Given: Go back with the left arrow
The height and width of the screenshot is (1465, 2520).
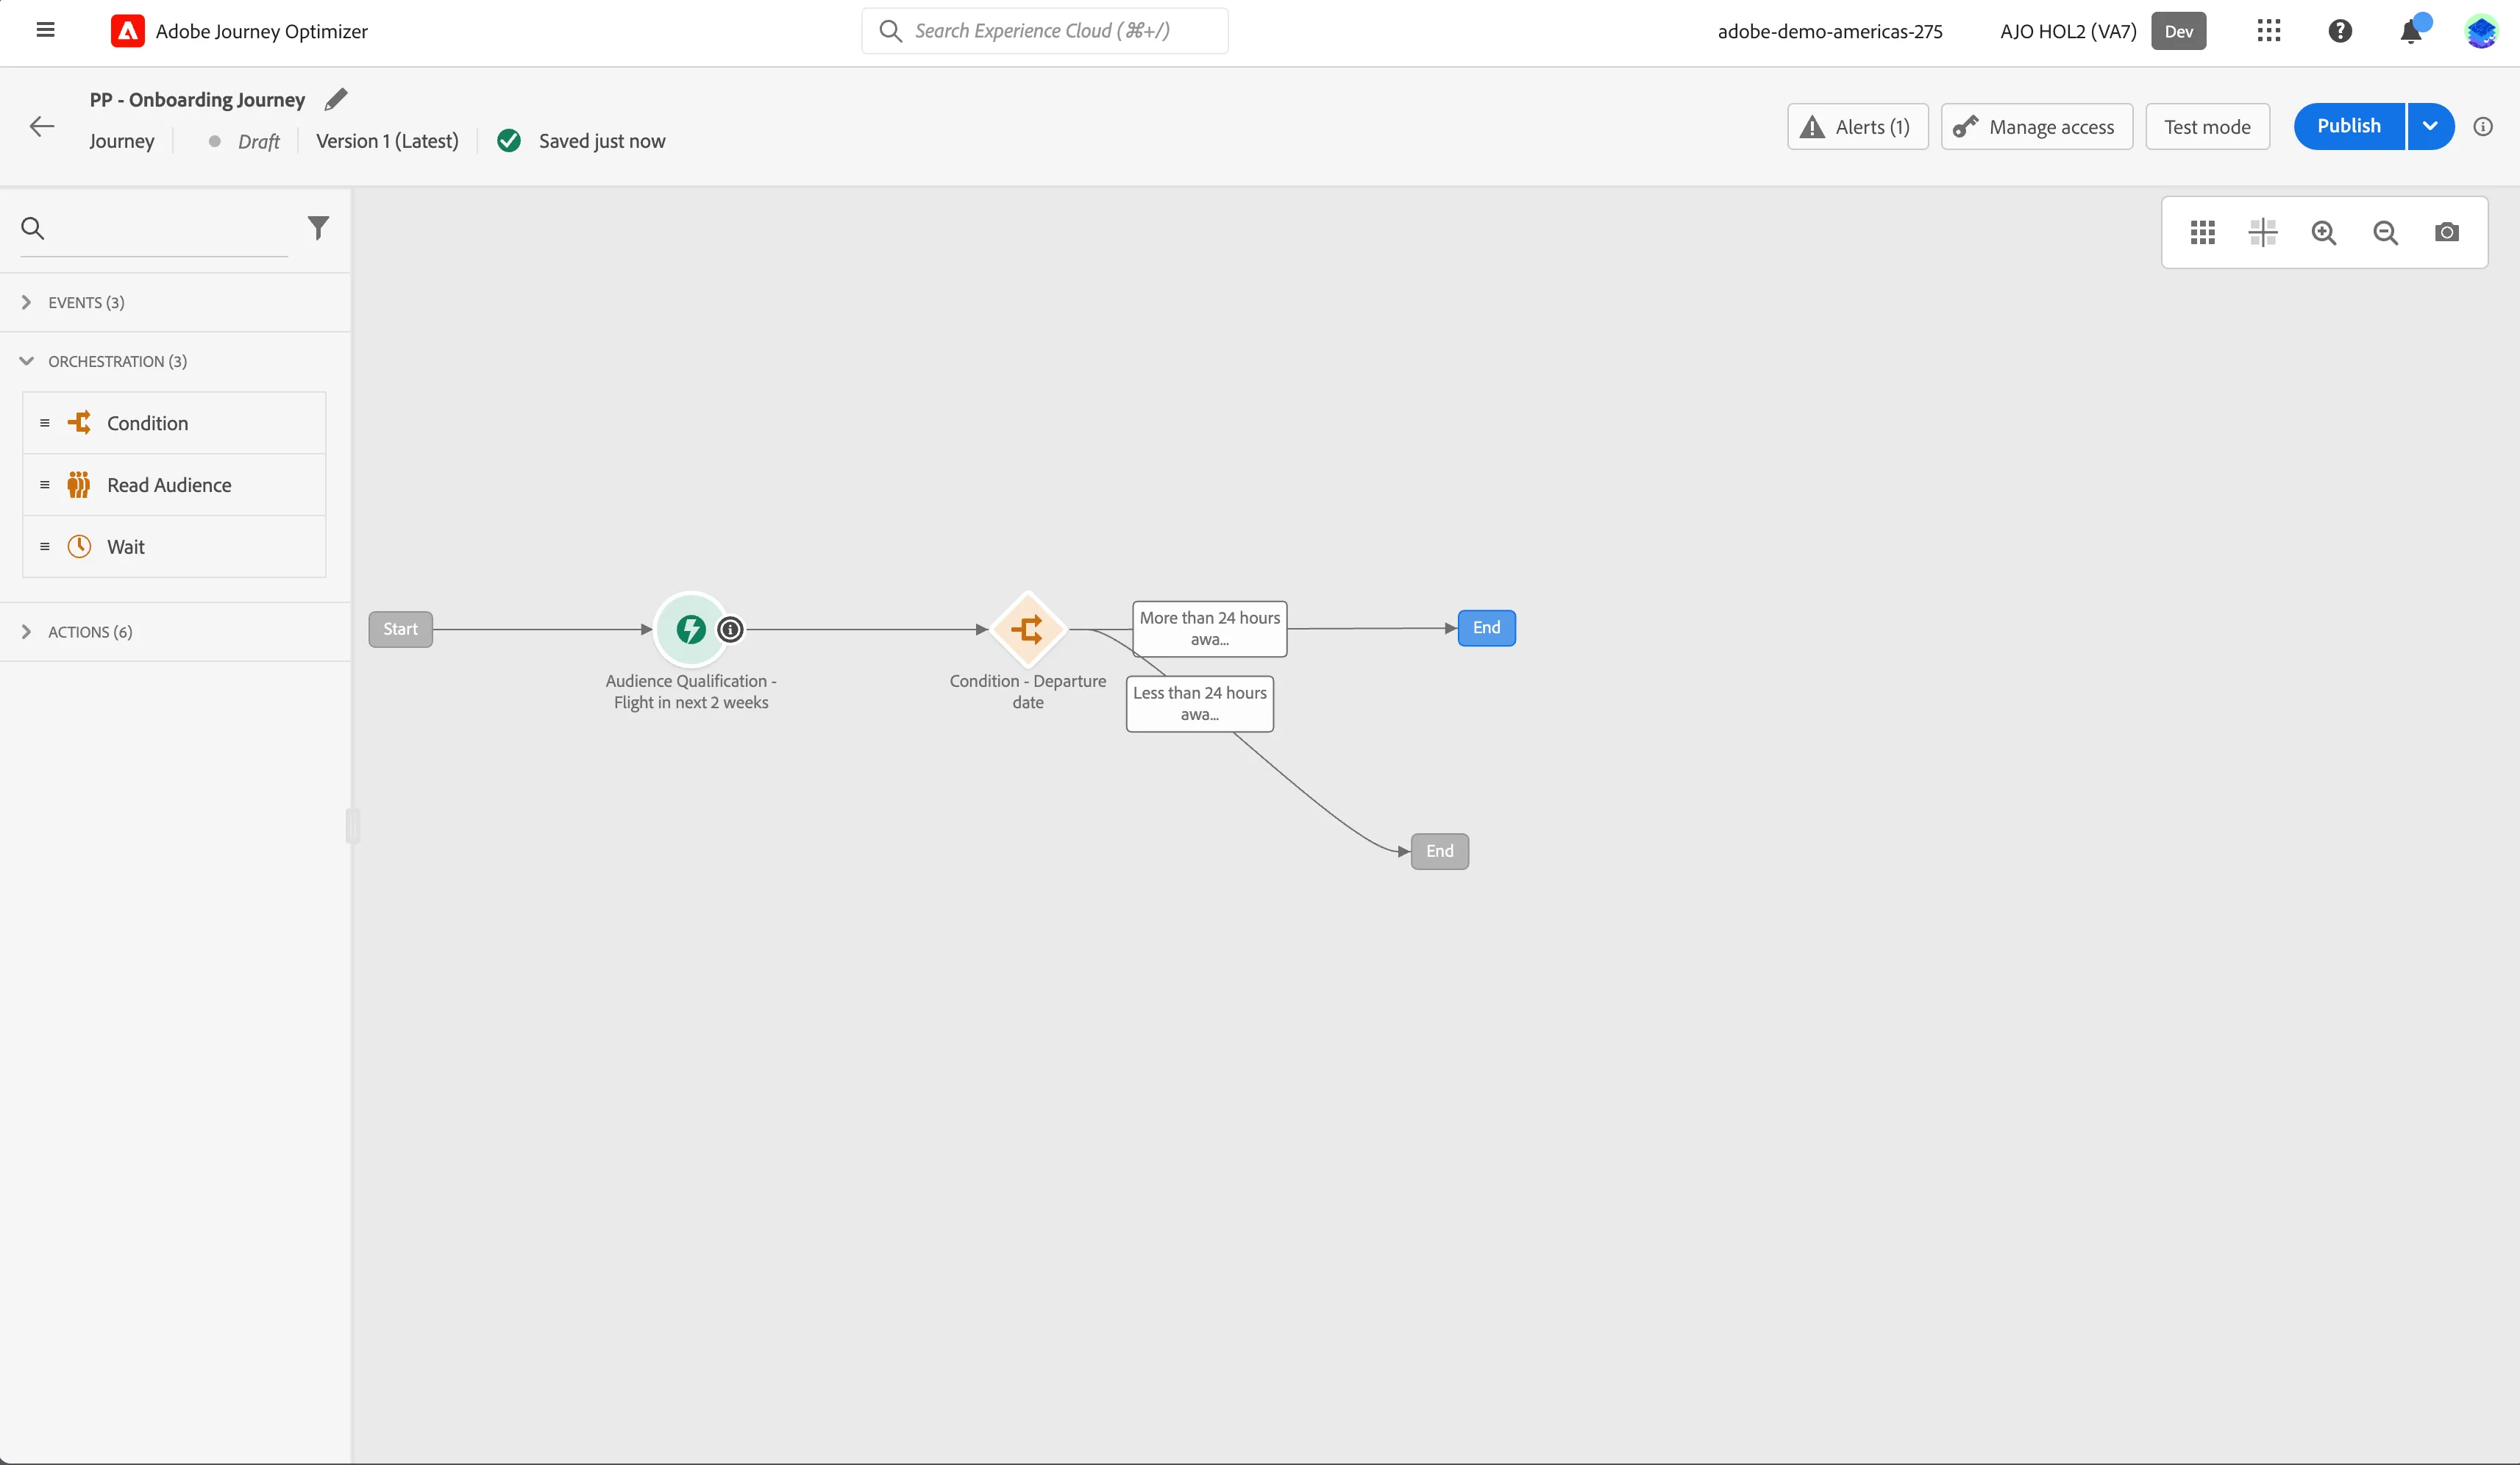Looking at the screenshot, I should coord(41,126).
